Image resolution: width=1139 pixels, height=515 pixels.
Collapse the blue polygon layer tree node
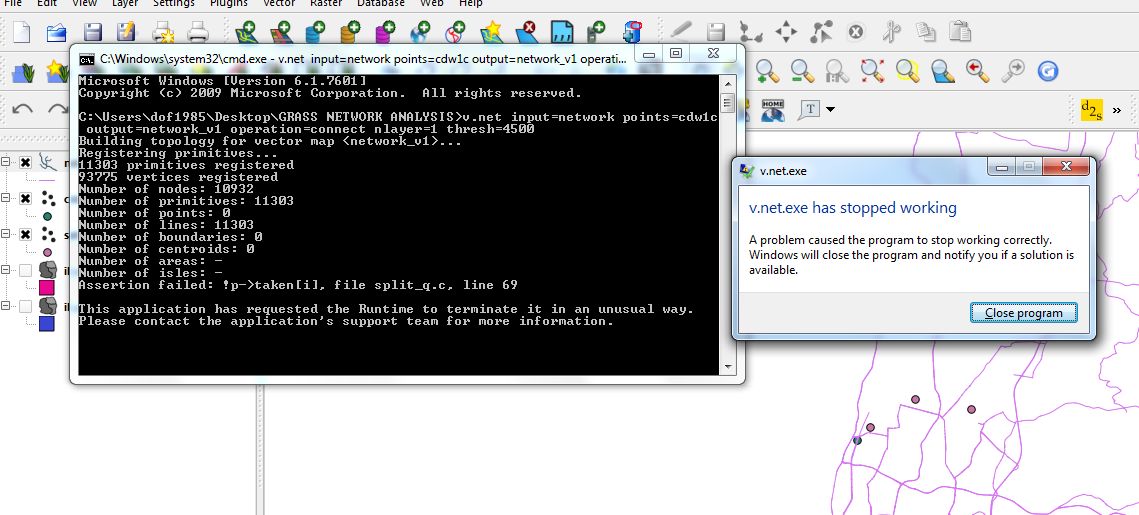[6, 306]
